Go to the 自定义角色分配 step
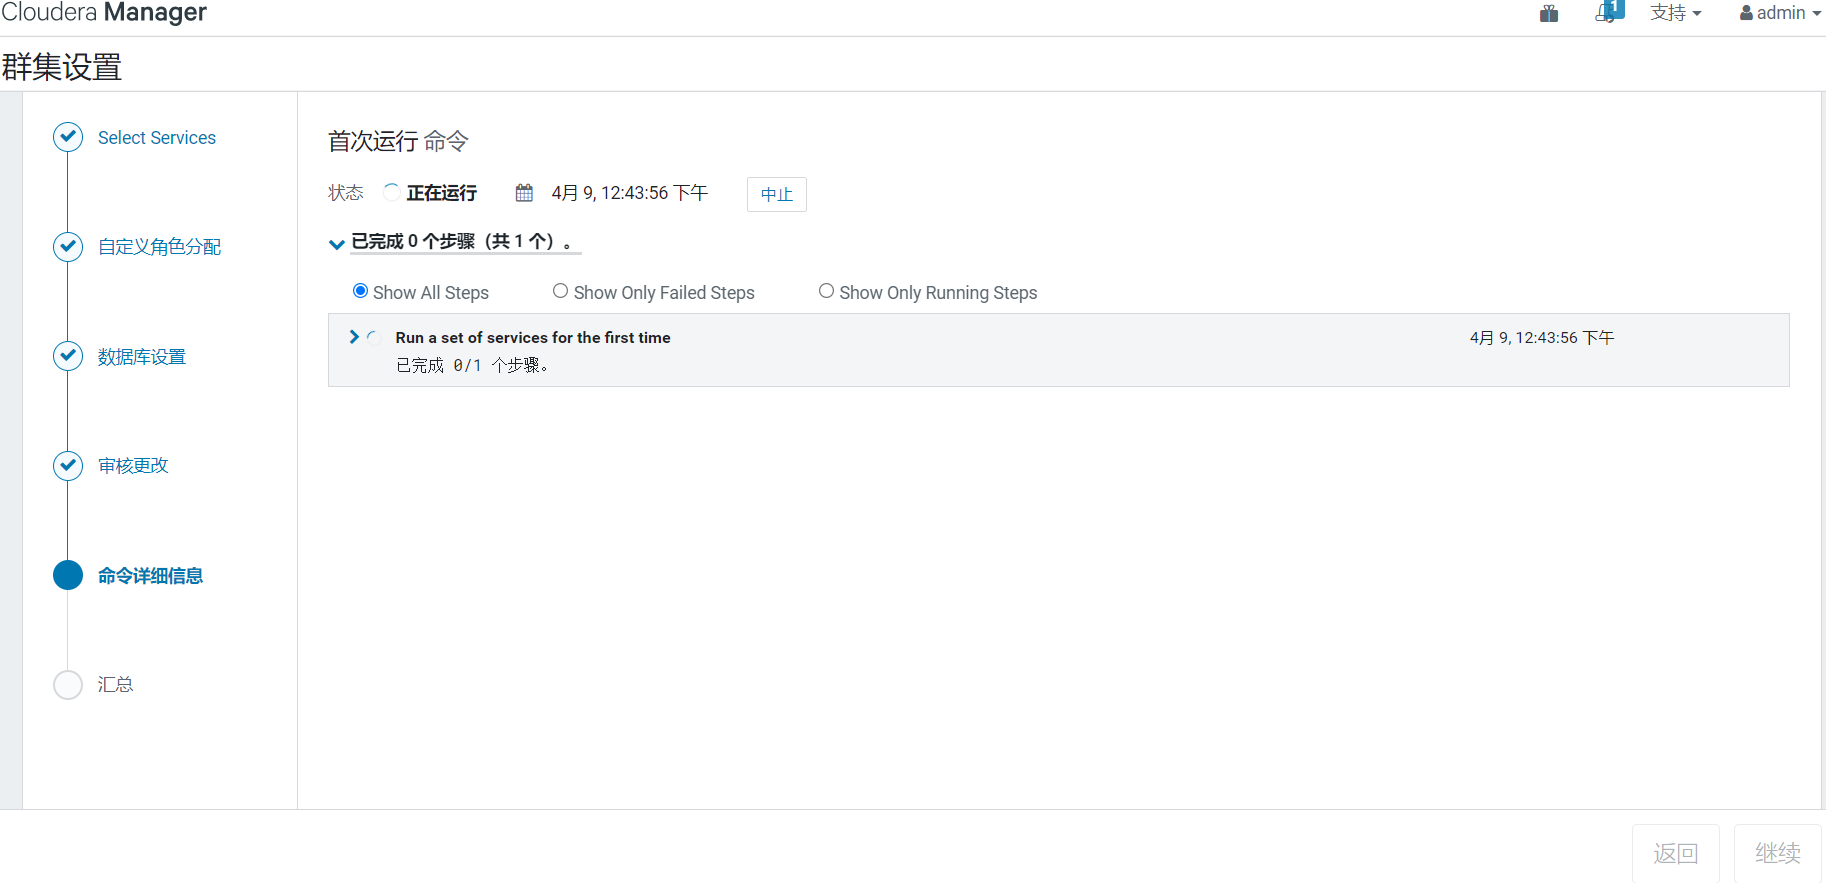1826x883 pixels. [159, 247]
